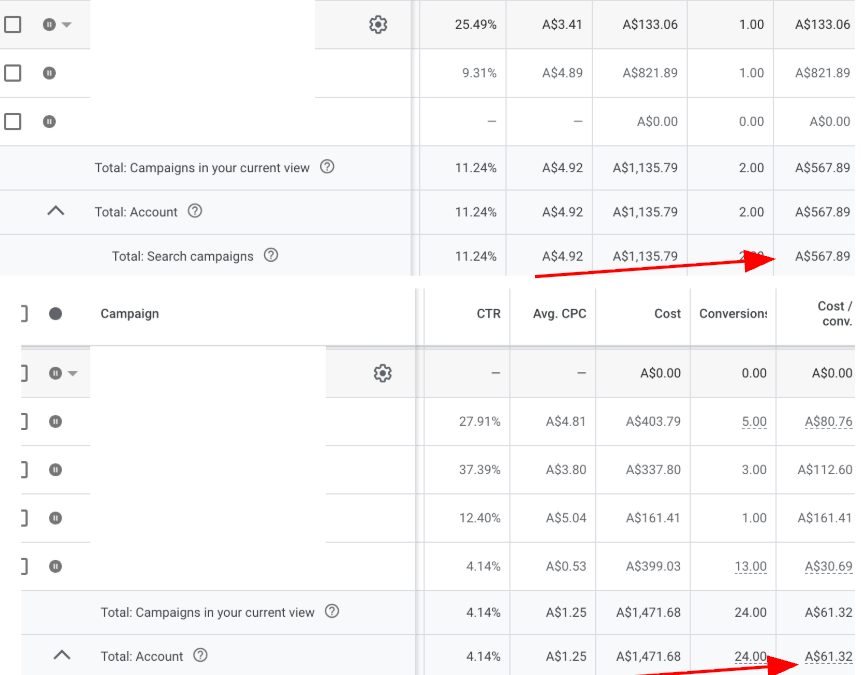Click paused status icon in 9.31% CTR row

click(49, 73)
